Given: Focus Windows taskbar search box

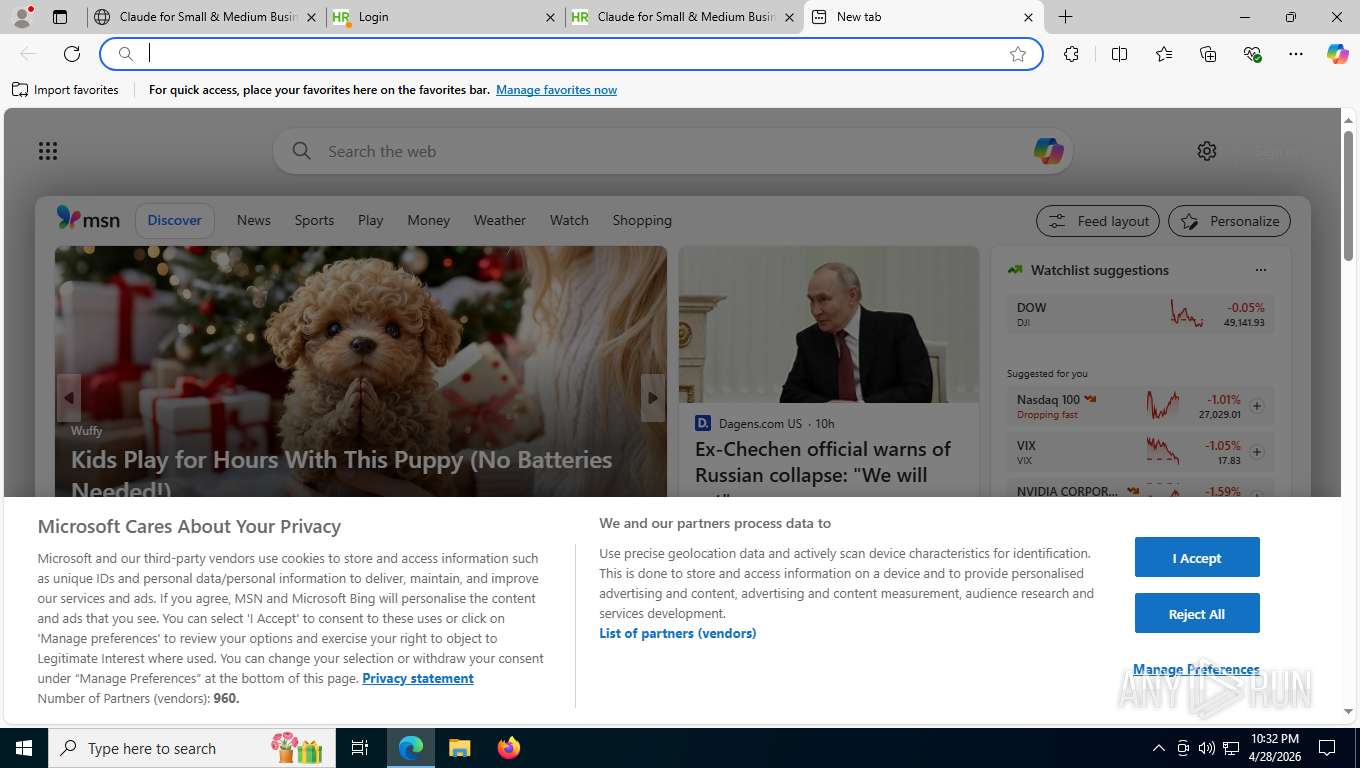Looking at the screenshot, I should point(192,748).
